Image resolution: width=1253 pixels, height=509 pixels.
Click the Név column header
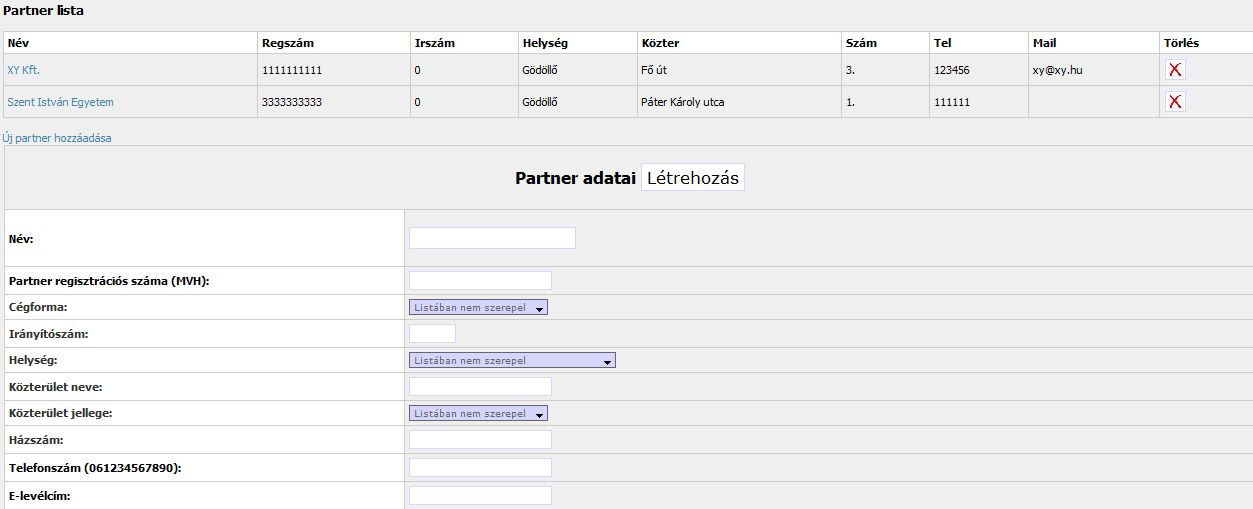tap(130, 43)
